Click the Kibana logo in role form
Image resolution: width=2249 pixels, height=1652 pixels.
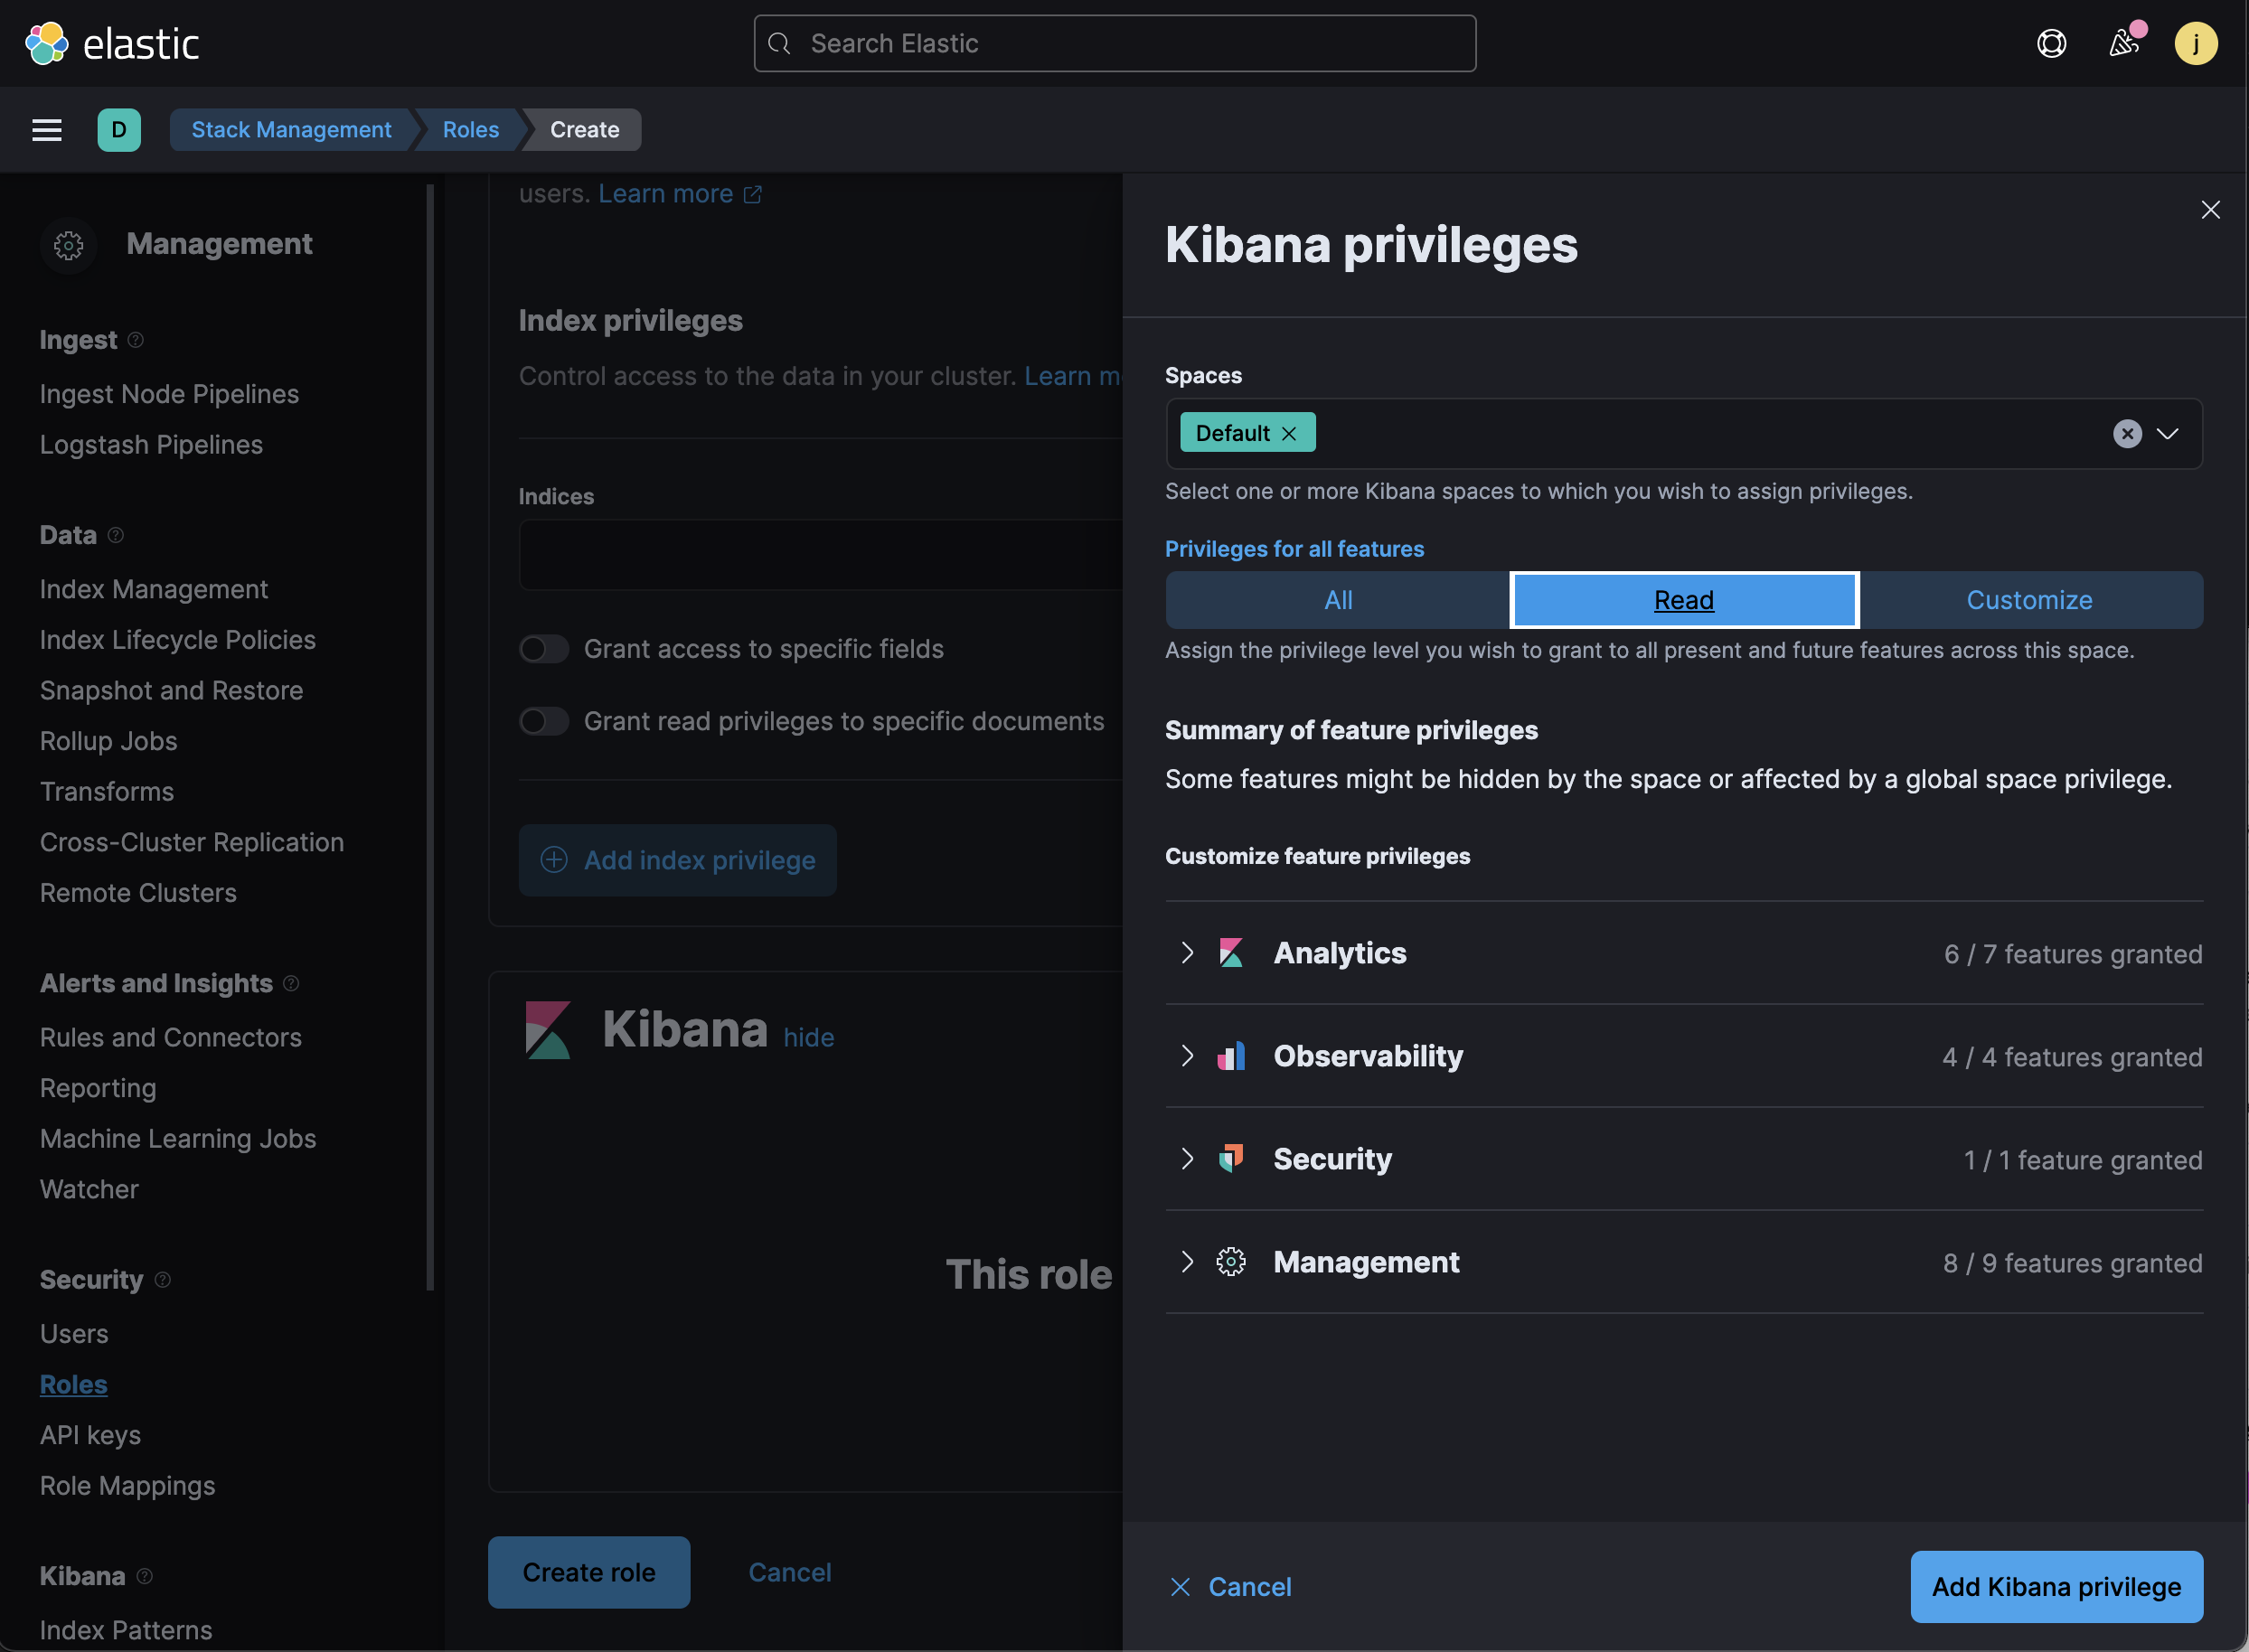tap(548, 1030)
